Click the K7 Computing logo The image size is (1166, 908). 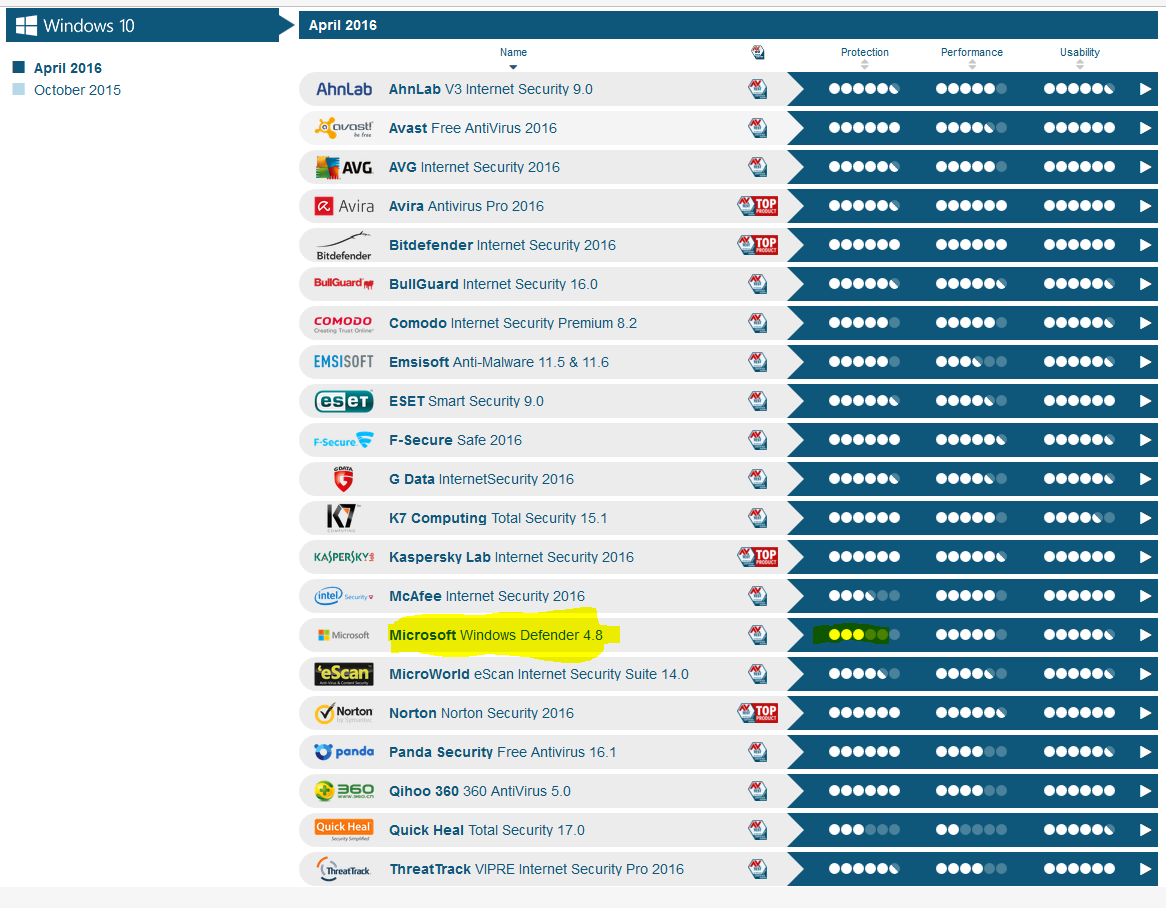pos(343,518)
